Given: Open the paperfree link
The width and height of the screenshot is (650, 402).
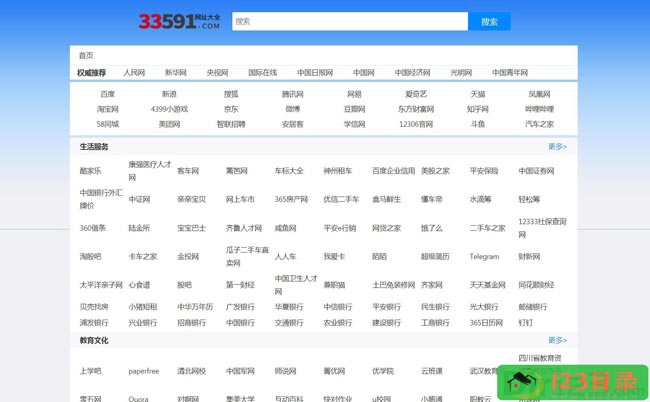Looking at the screenshot, I should pyautogui.click(x=144, y=371).
